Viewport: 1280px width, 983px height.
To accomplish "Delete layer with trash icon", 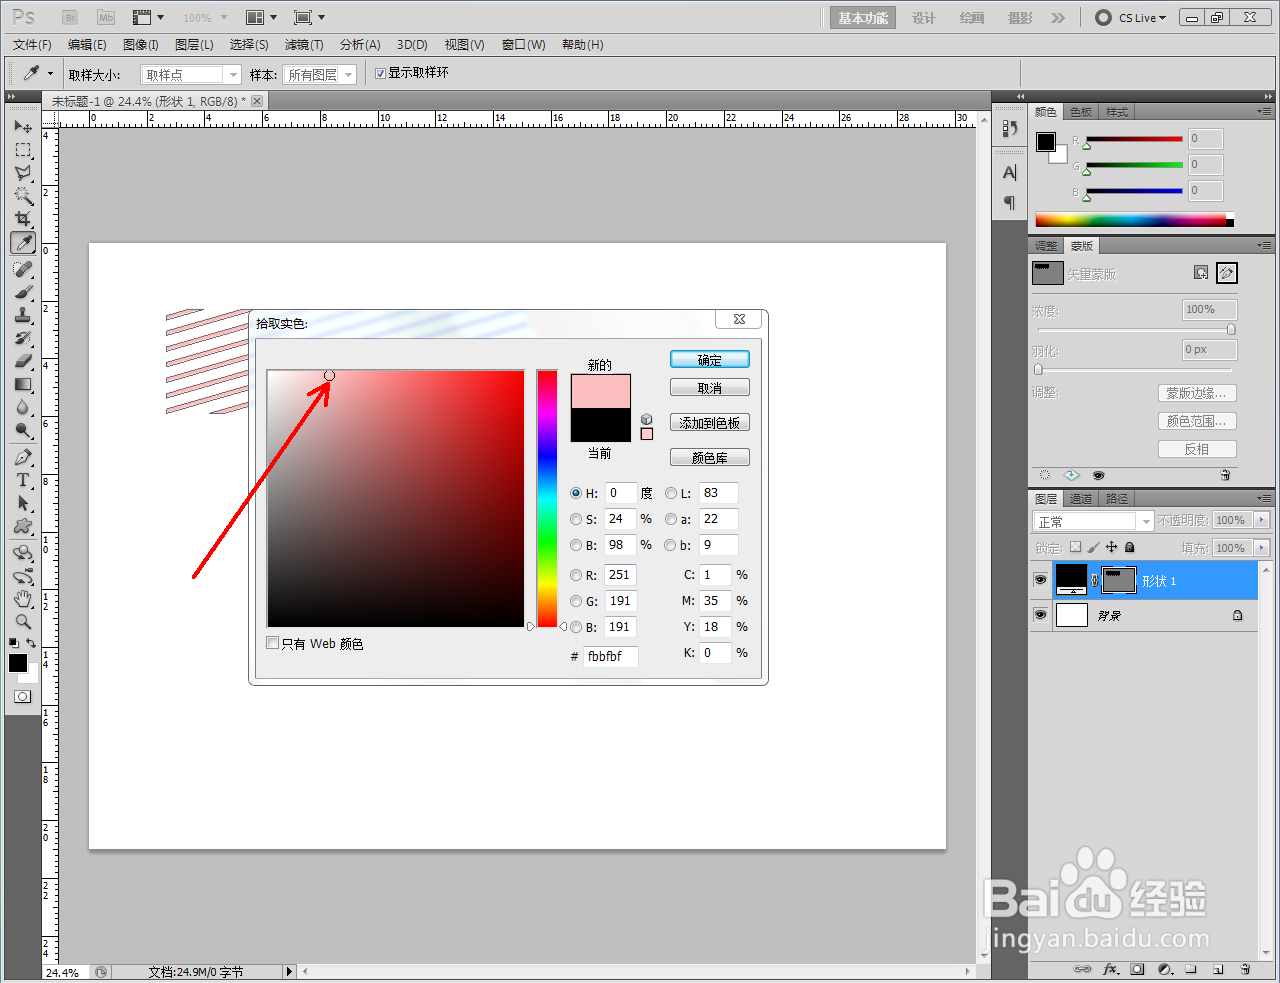I will click(1245, 969).
